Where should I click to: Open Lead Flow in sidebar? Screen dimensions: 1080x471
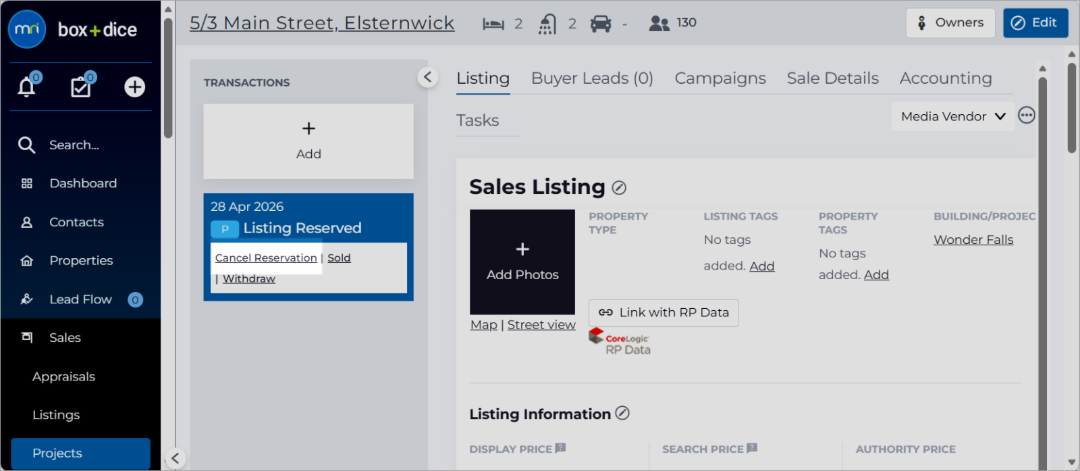point(81,300)
